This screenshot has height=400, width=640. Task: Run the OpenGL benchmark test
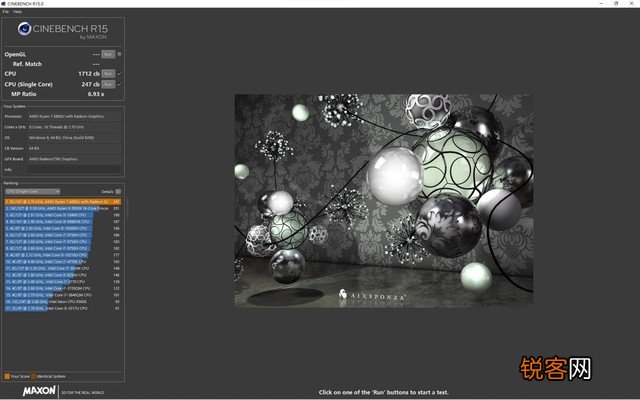click(x=108, y=54)
